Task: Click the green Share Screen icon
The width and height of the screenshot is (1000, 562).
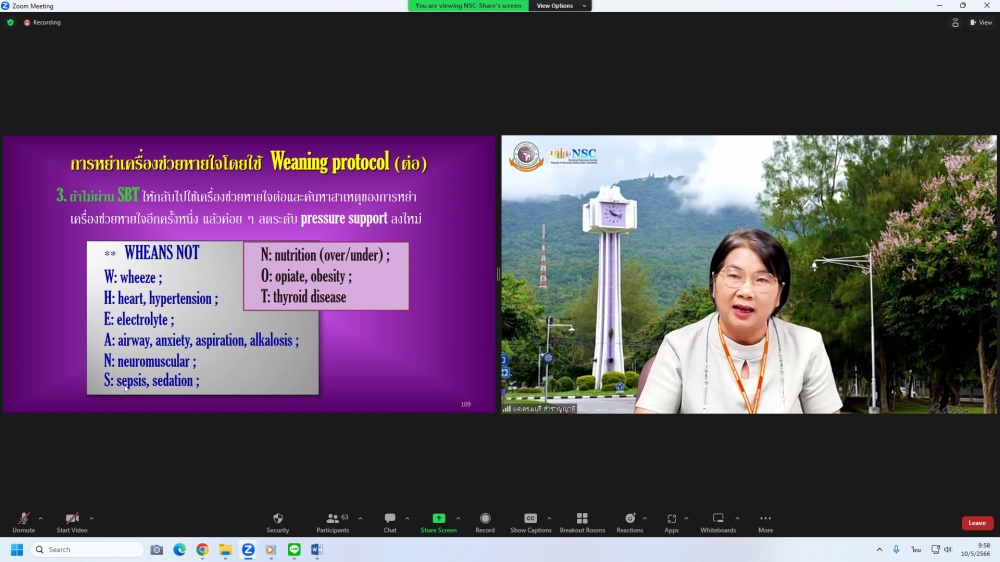Action: [x=438, y=519]
